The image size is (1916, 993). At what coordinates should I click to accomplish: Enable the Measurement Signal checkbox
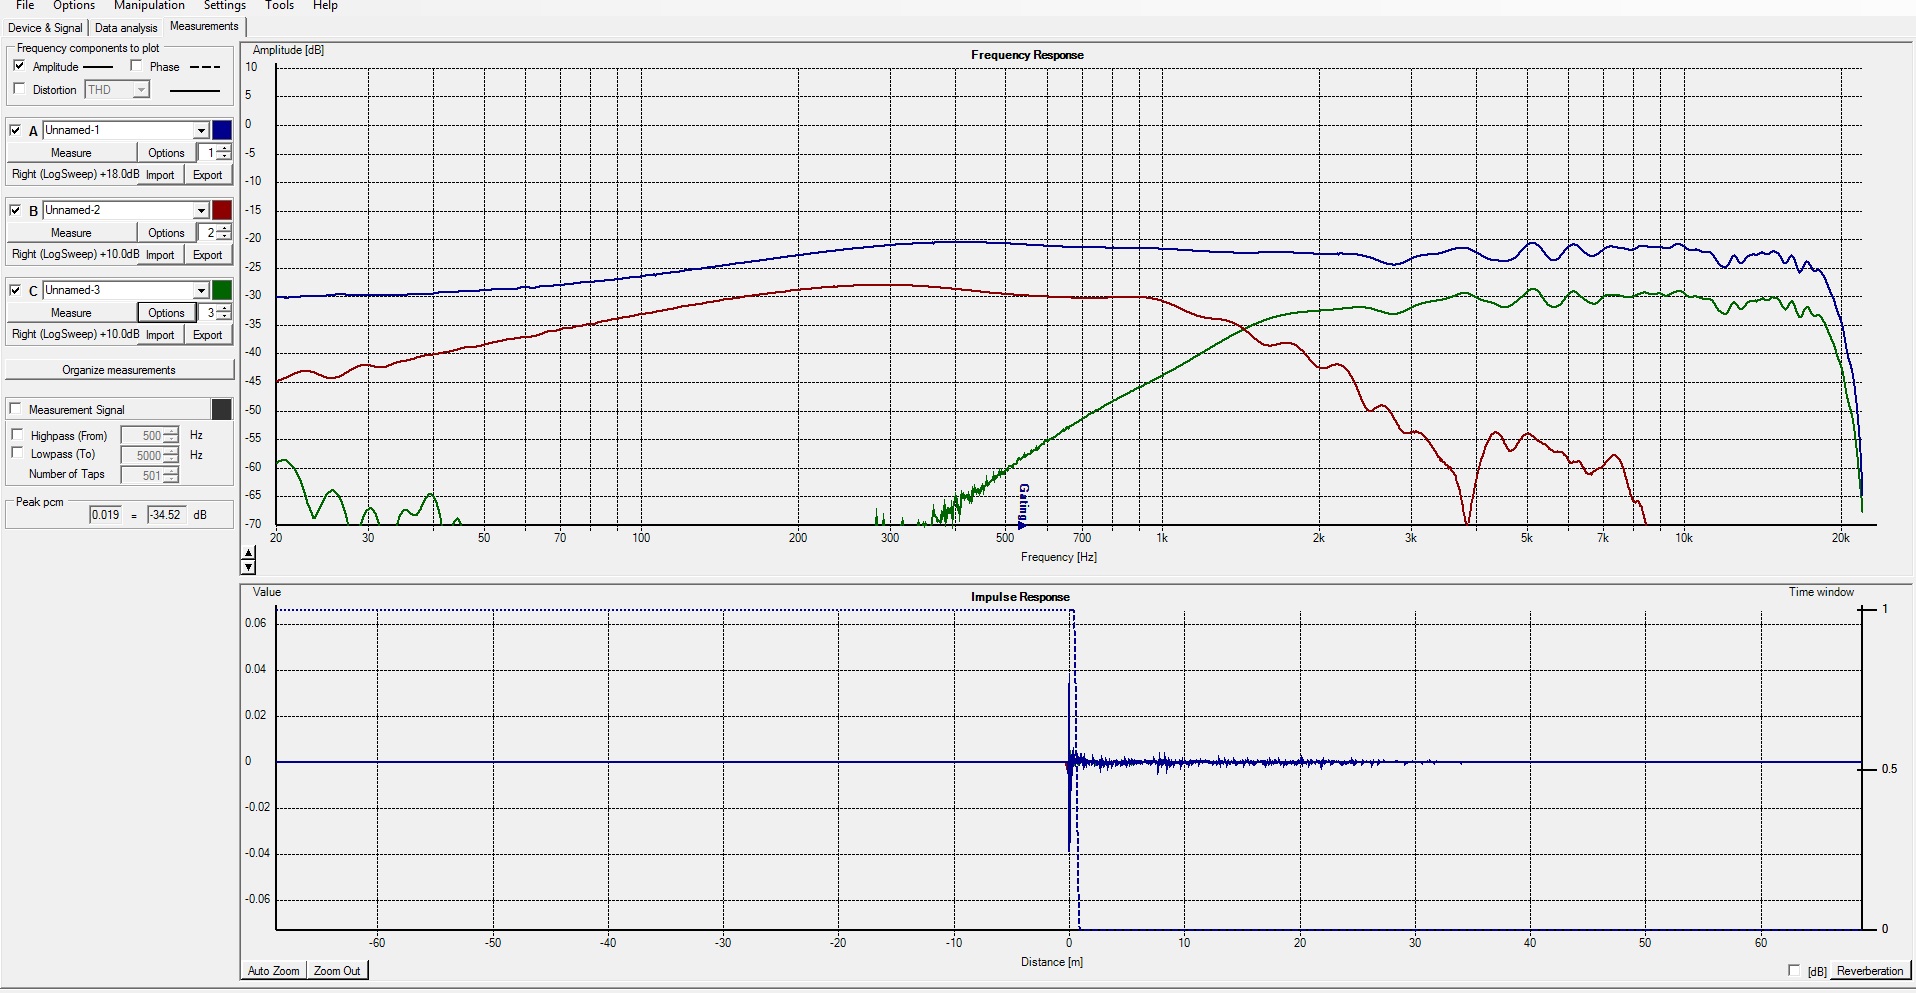(x=15, y=409)
